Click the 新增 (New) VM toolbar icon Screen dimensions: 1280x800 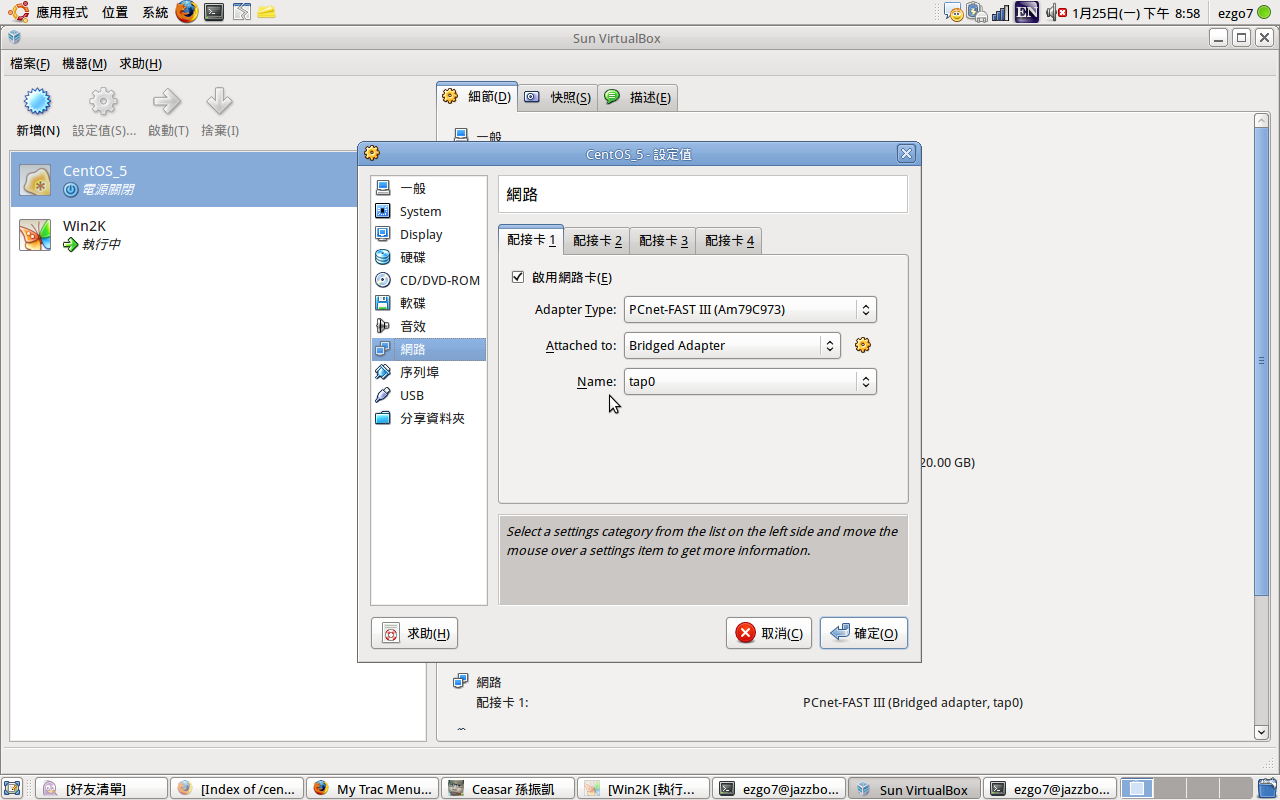click(x=37, y=102)
